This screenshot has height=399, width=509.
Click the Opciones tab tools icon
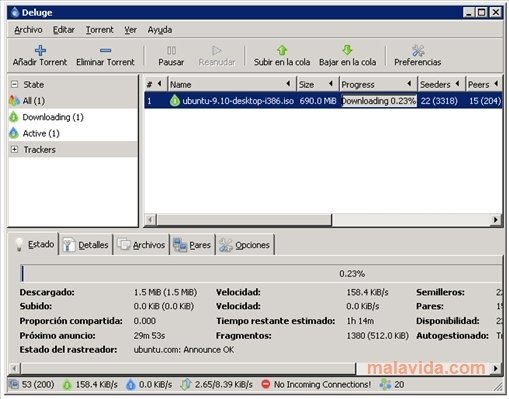point(226,245)
